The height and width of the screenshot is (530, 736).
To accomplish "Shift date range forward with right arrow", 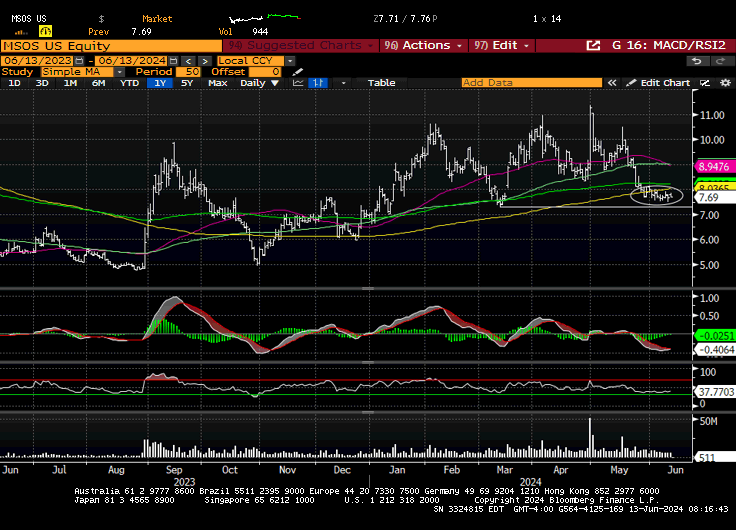I will [x=205, y=61].
